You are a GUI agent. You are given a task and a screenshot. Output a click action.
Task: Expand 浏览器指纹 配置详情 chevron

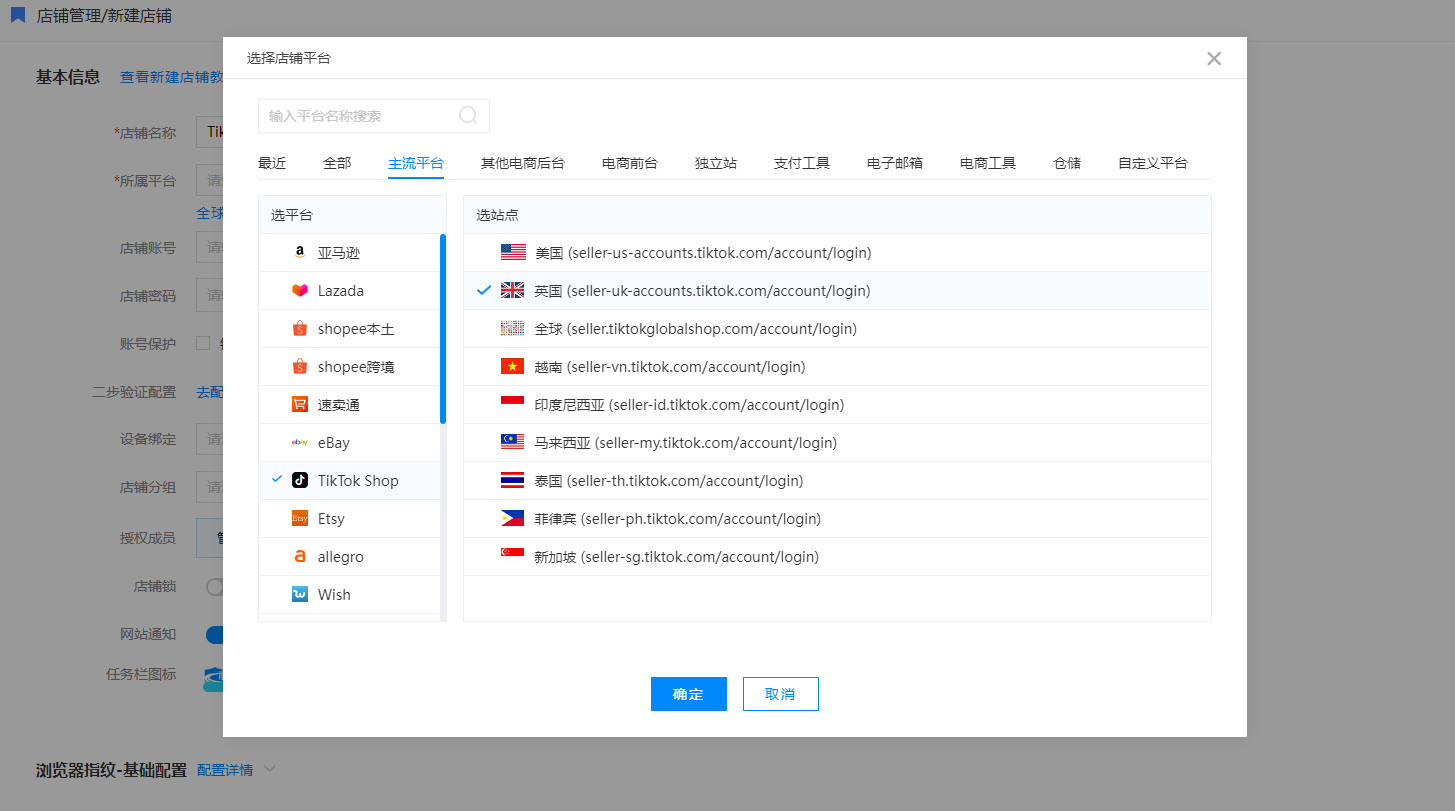(x=268, y=769)
